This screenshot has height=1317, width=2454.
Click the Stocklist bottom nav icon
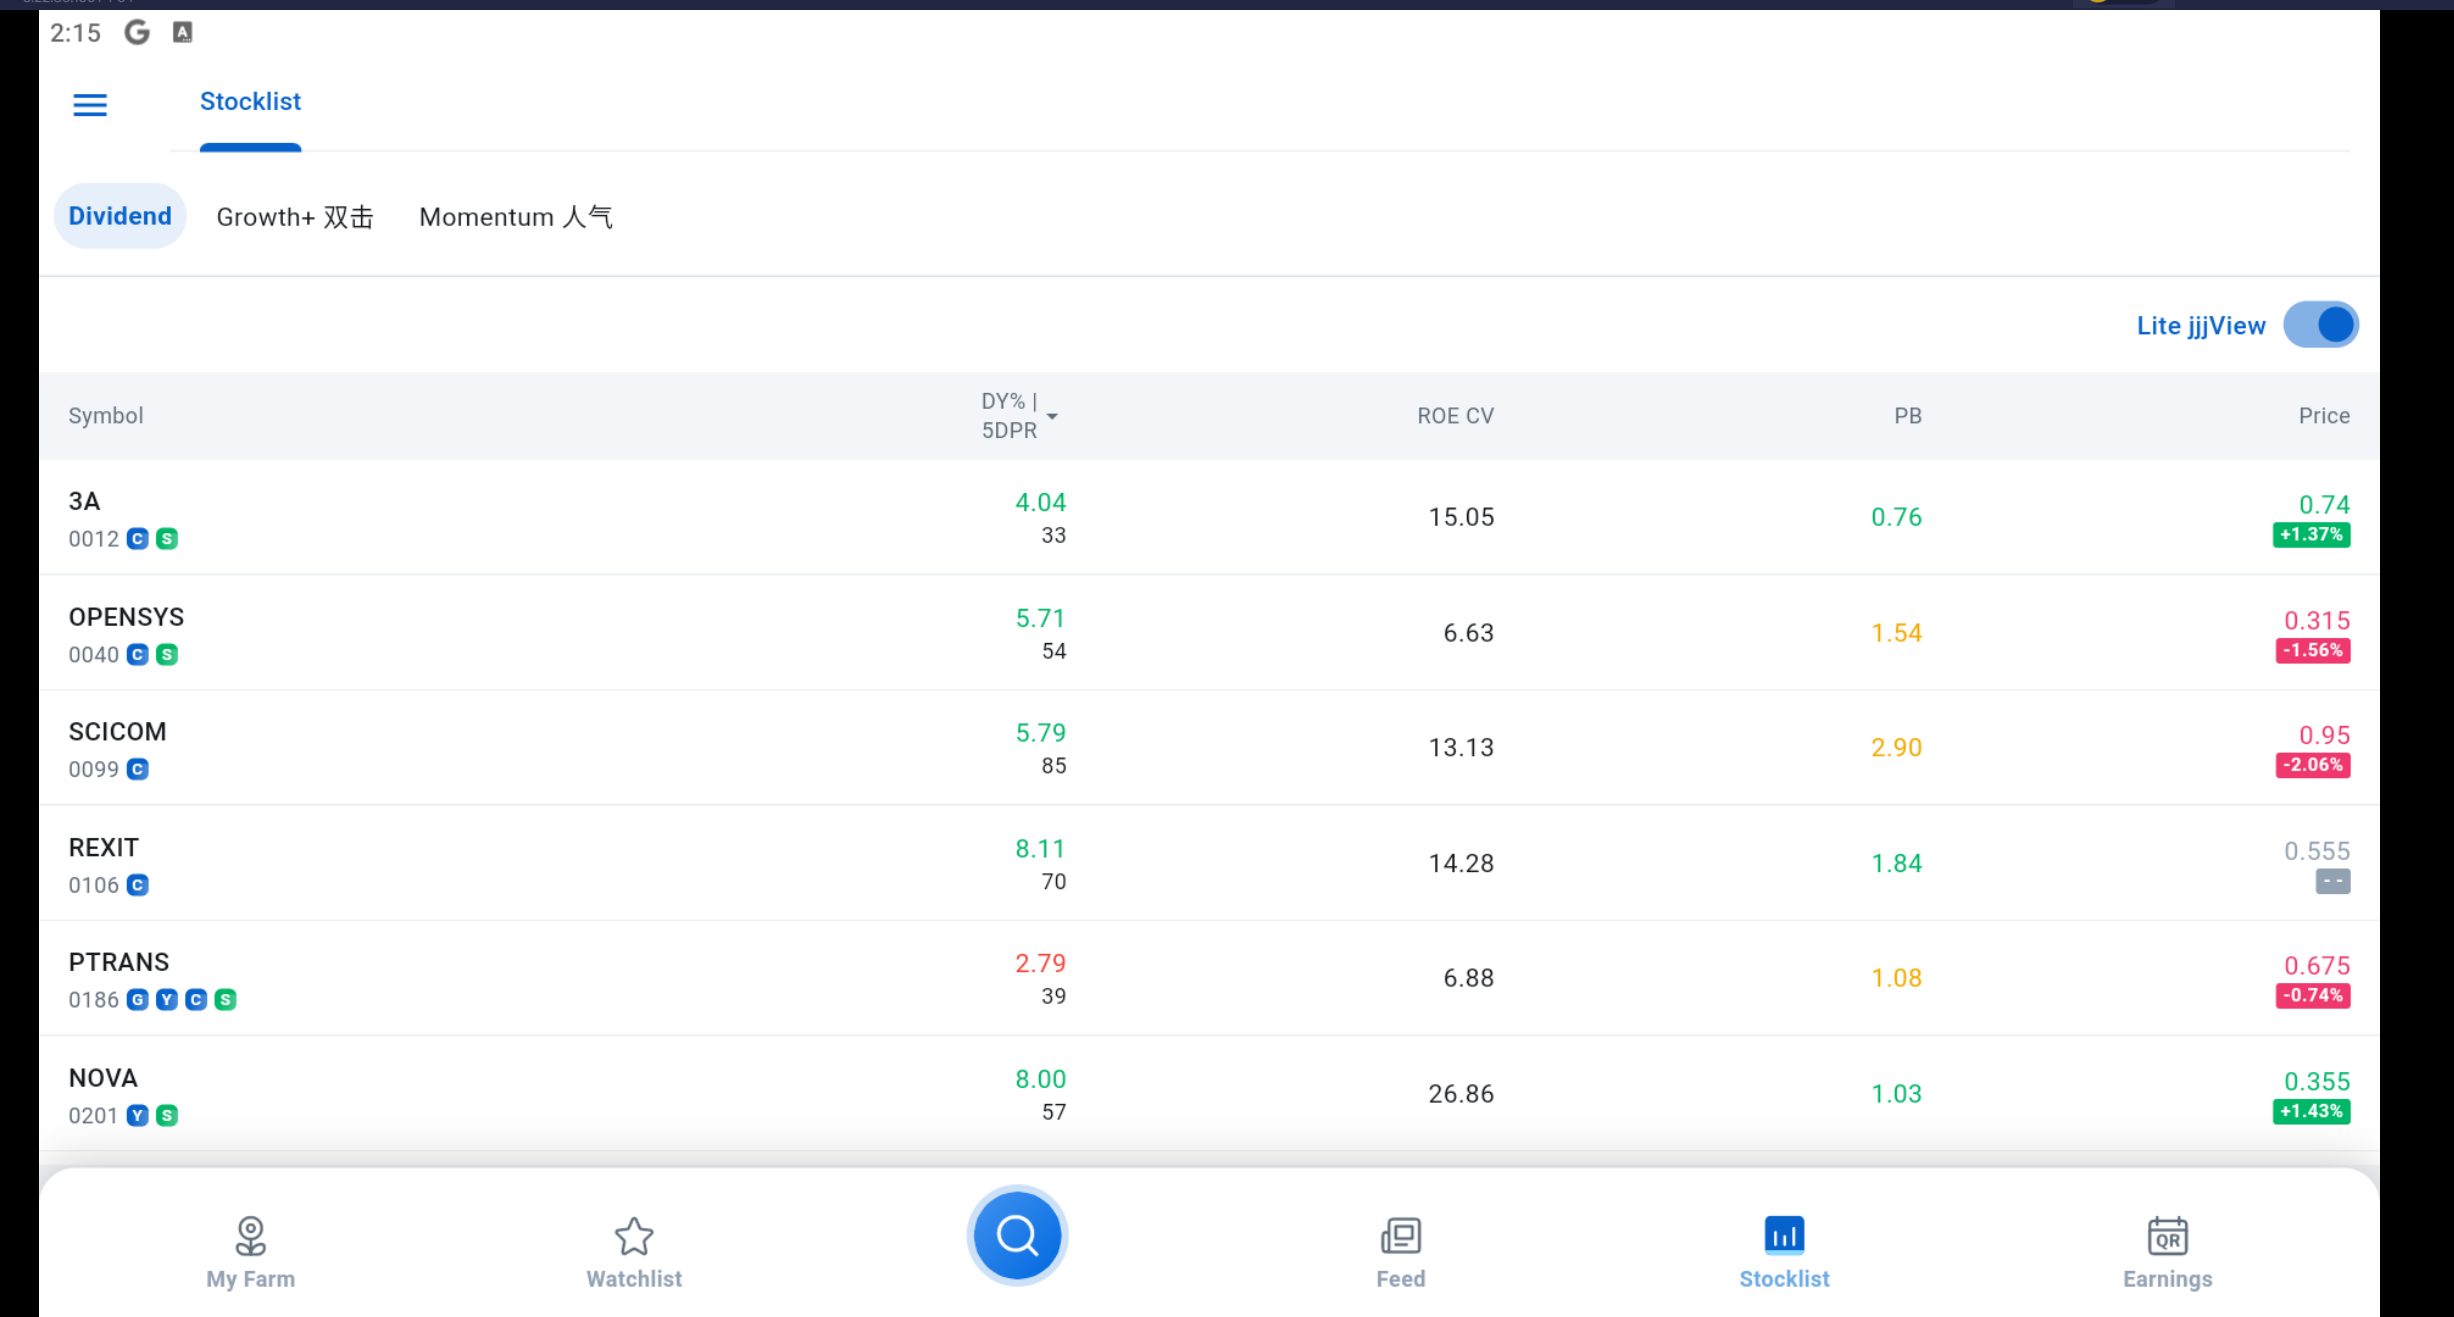tap(1784, 1236)
